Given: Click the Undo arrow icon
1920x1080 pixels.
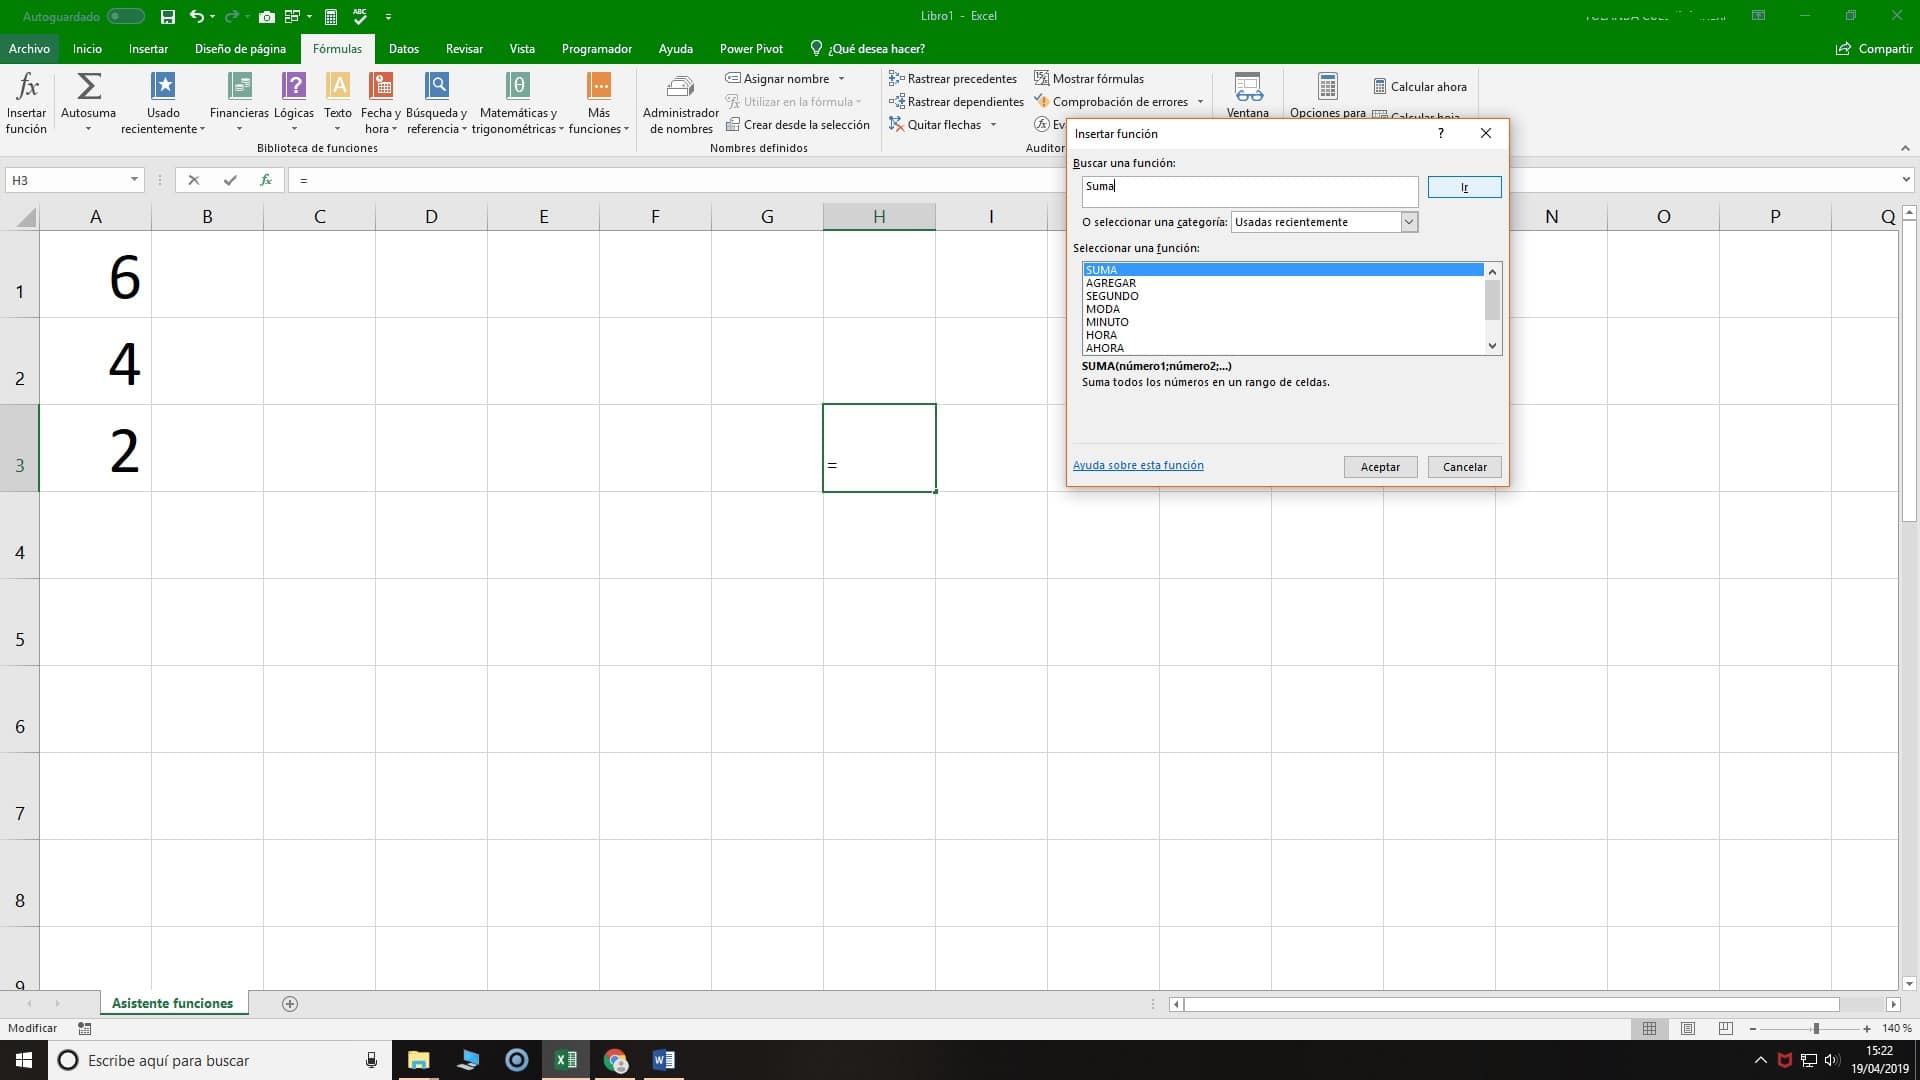Looking at the screenshot, I should click(196, 17).
